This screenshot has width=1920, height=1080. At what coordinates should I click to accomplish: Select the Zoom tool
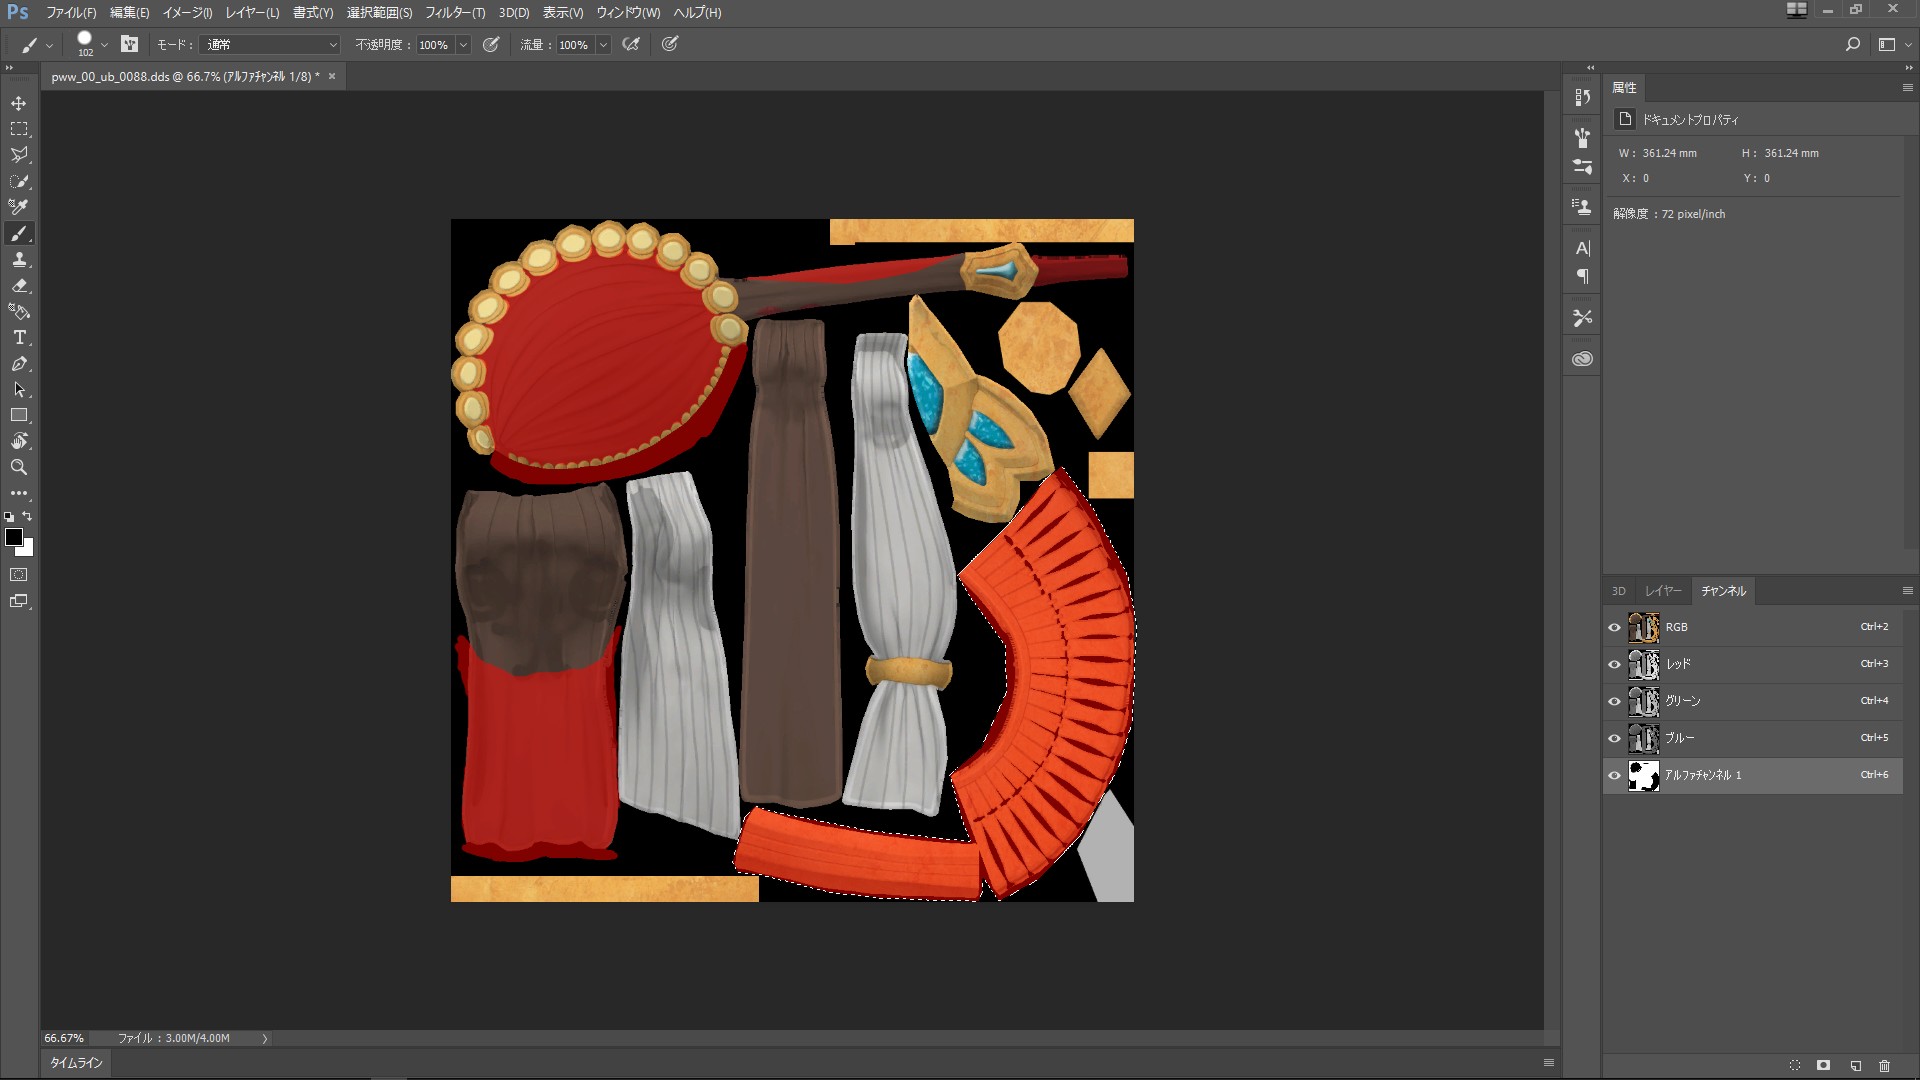click(x=19, y=467)
